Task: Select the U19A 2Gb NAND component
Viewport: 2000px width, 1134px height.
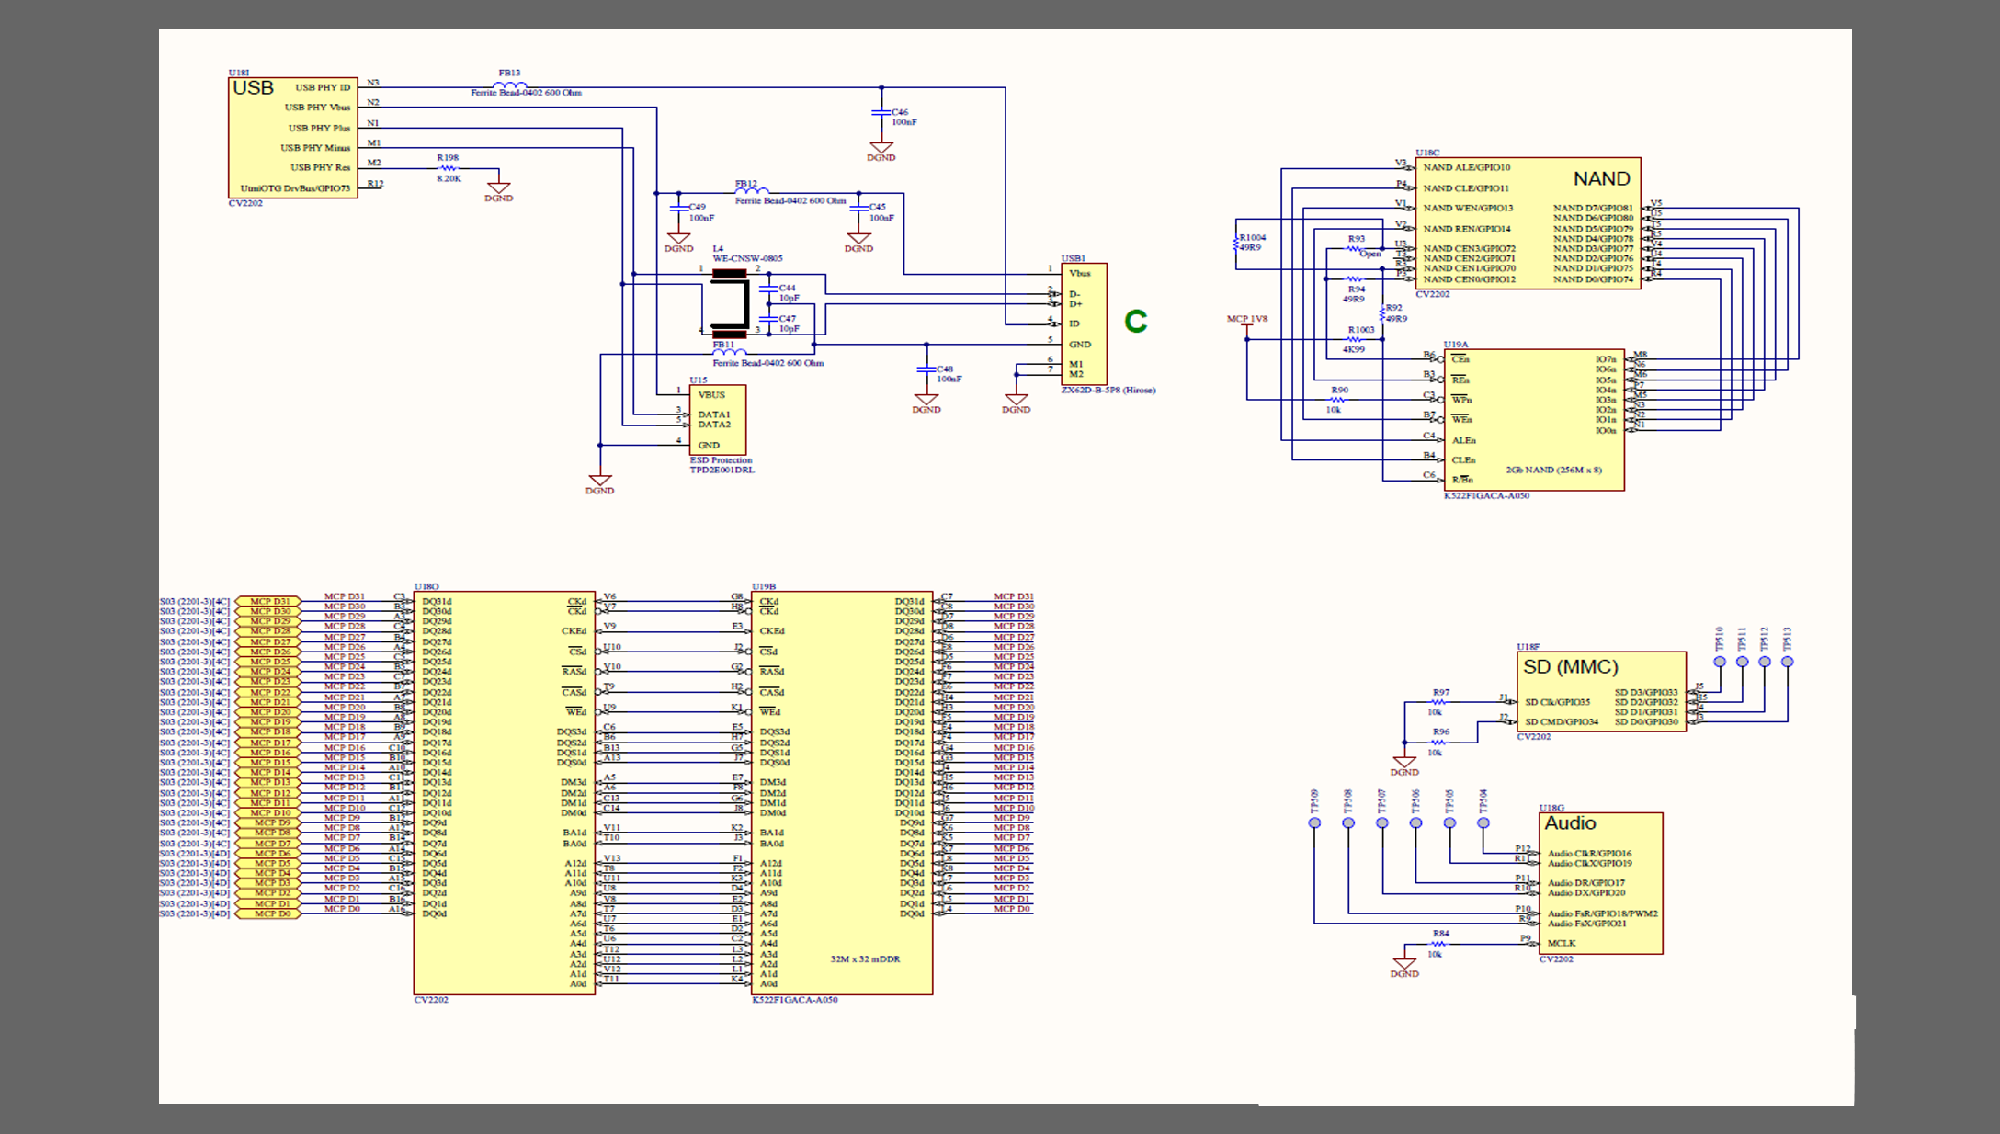Action: click(1534, 420)
